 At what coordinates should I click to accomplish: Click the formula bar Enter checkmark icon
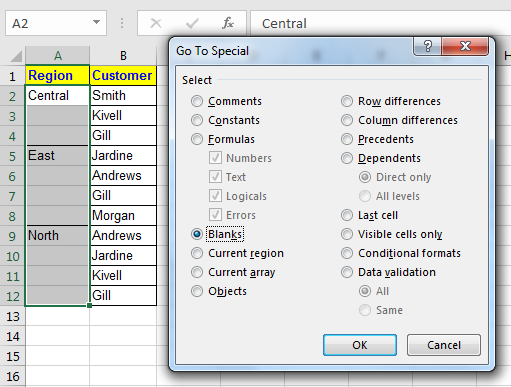pos(192,23)
